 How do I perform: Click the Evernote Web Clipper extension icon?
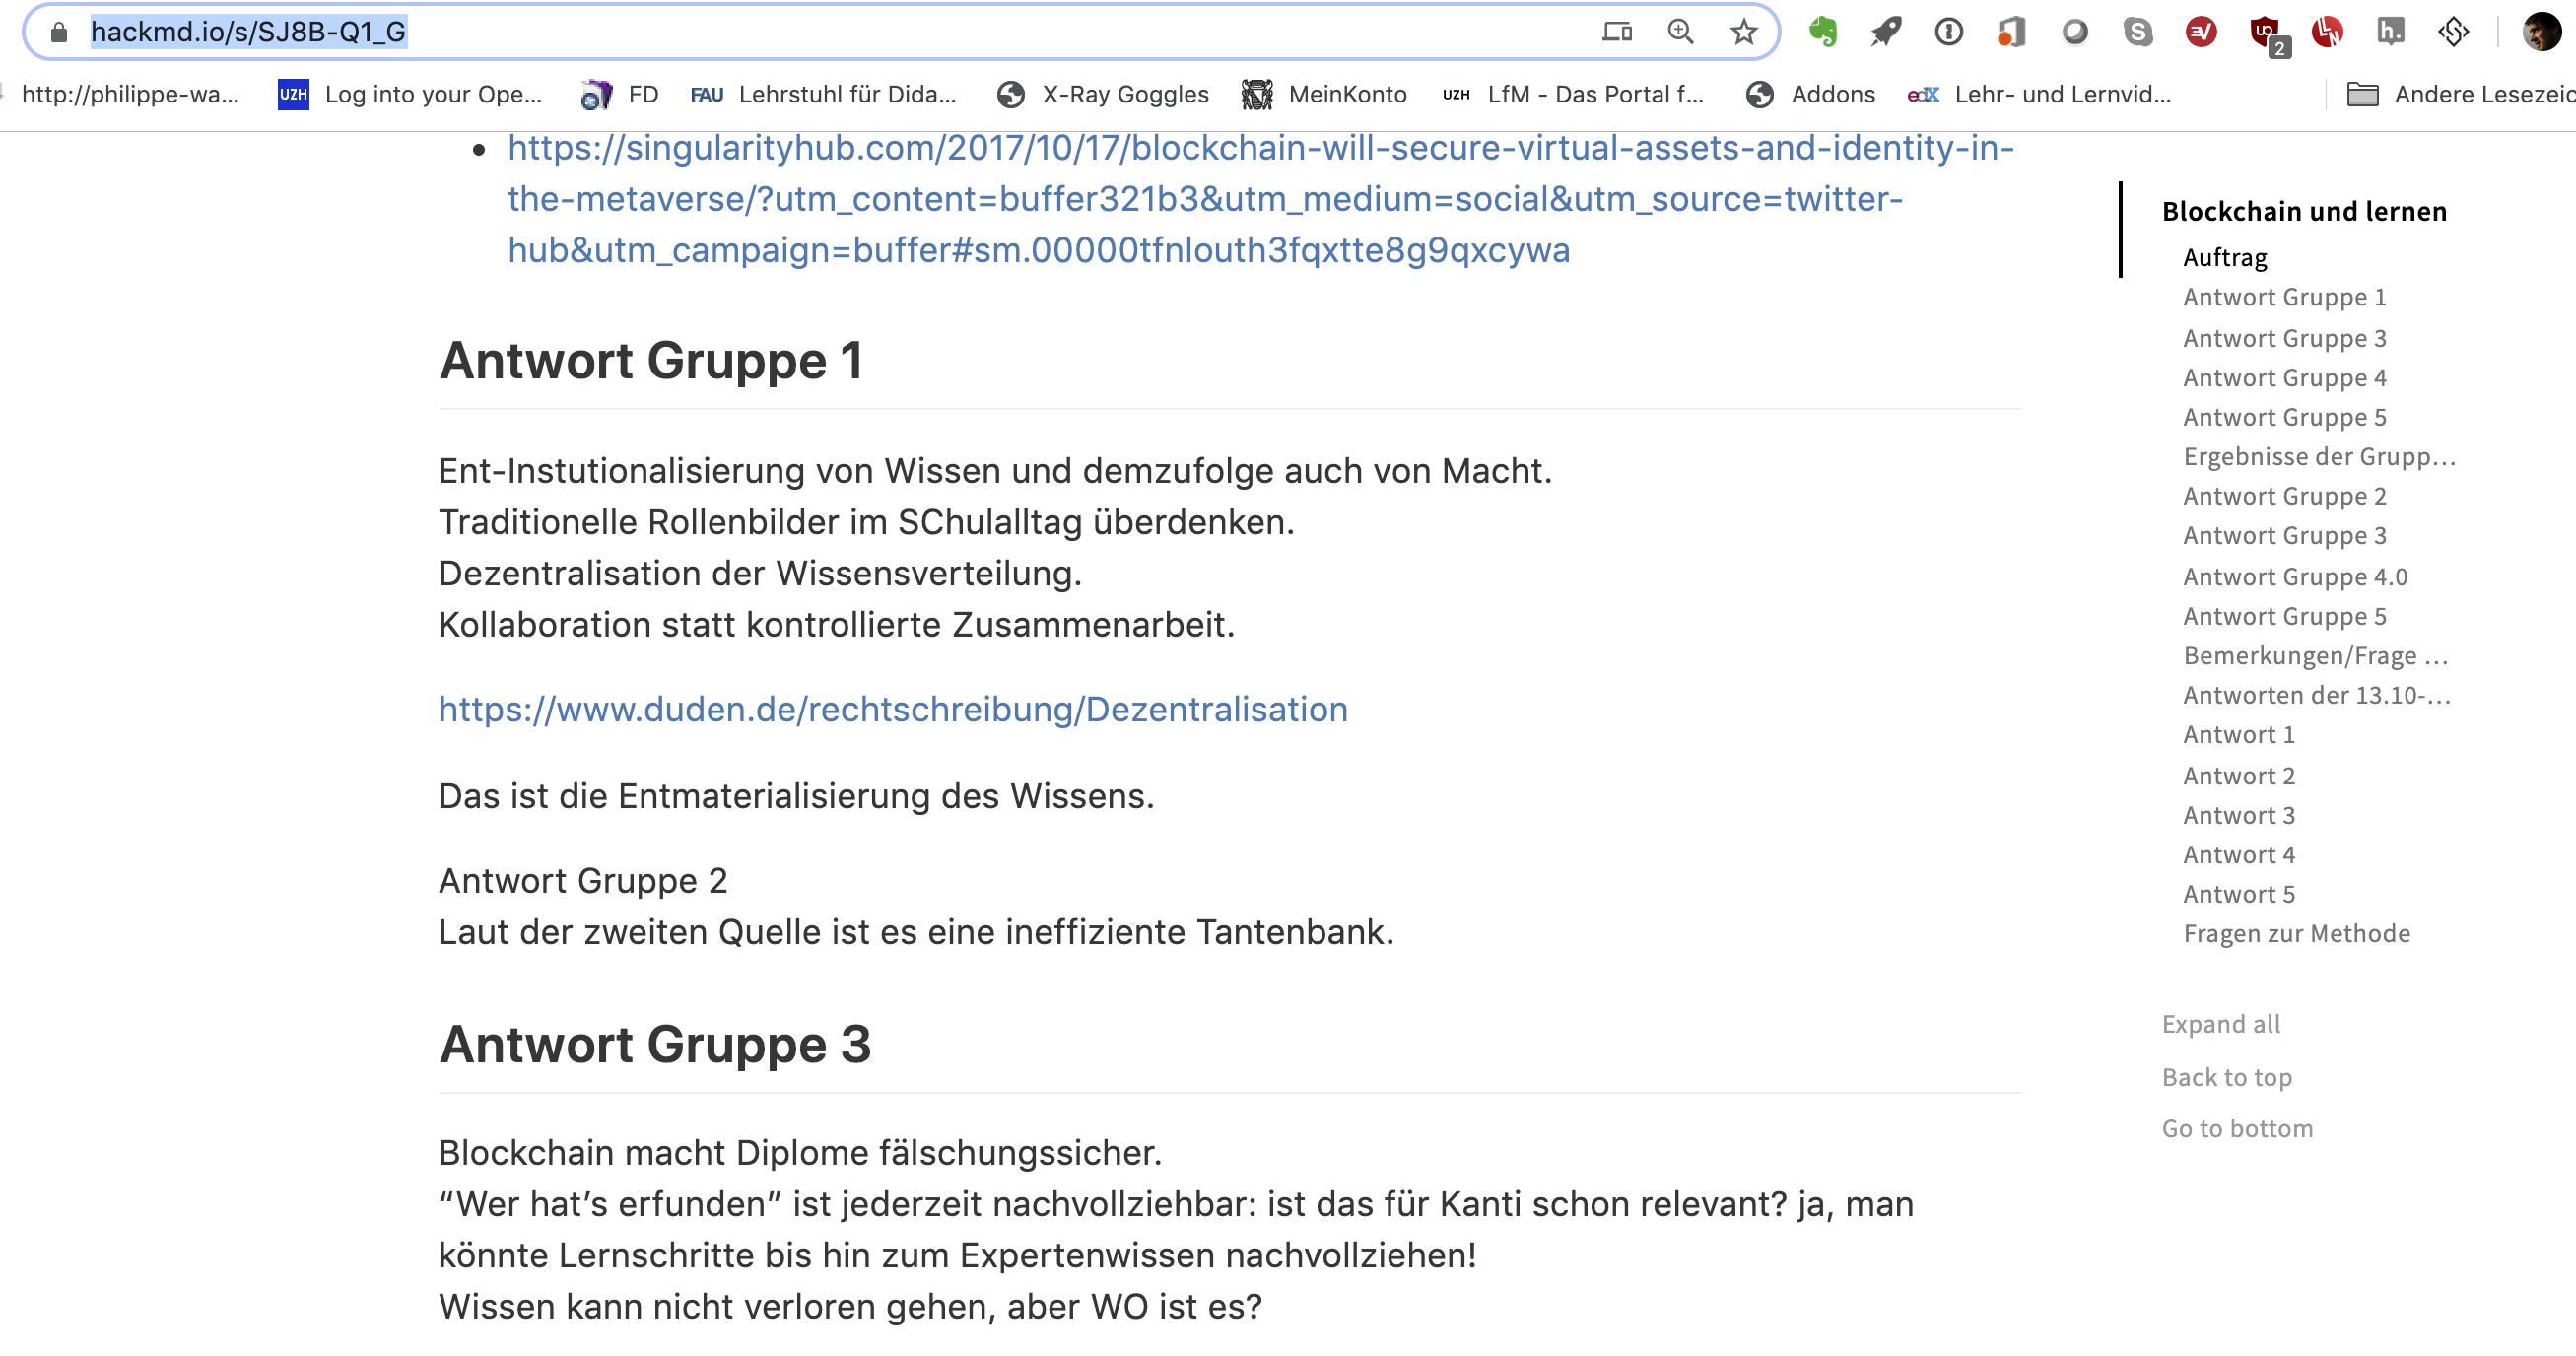1822,32
